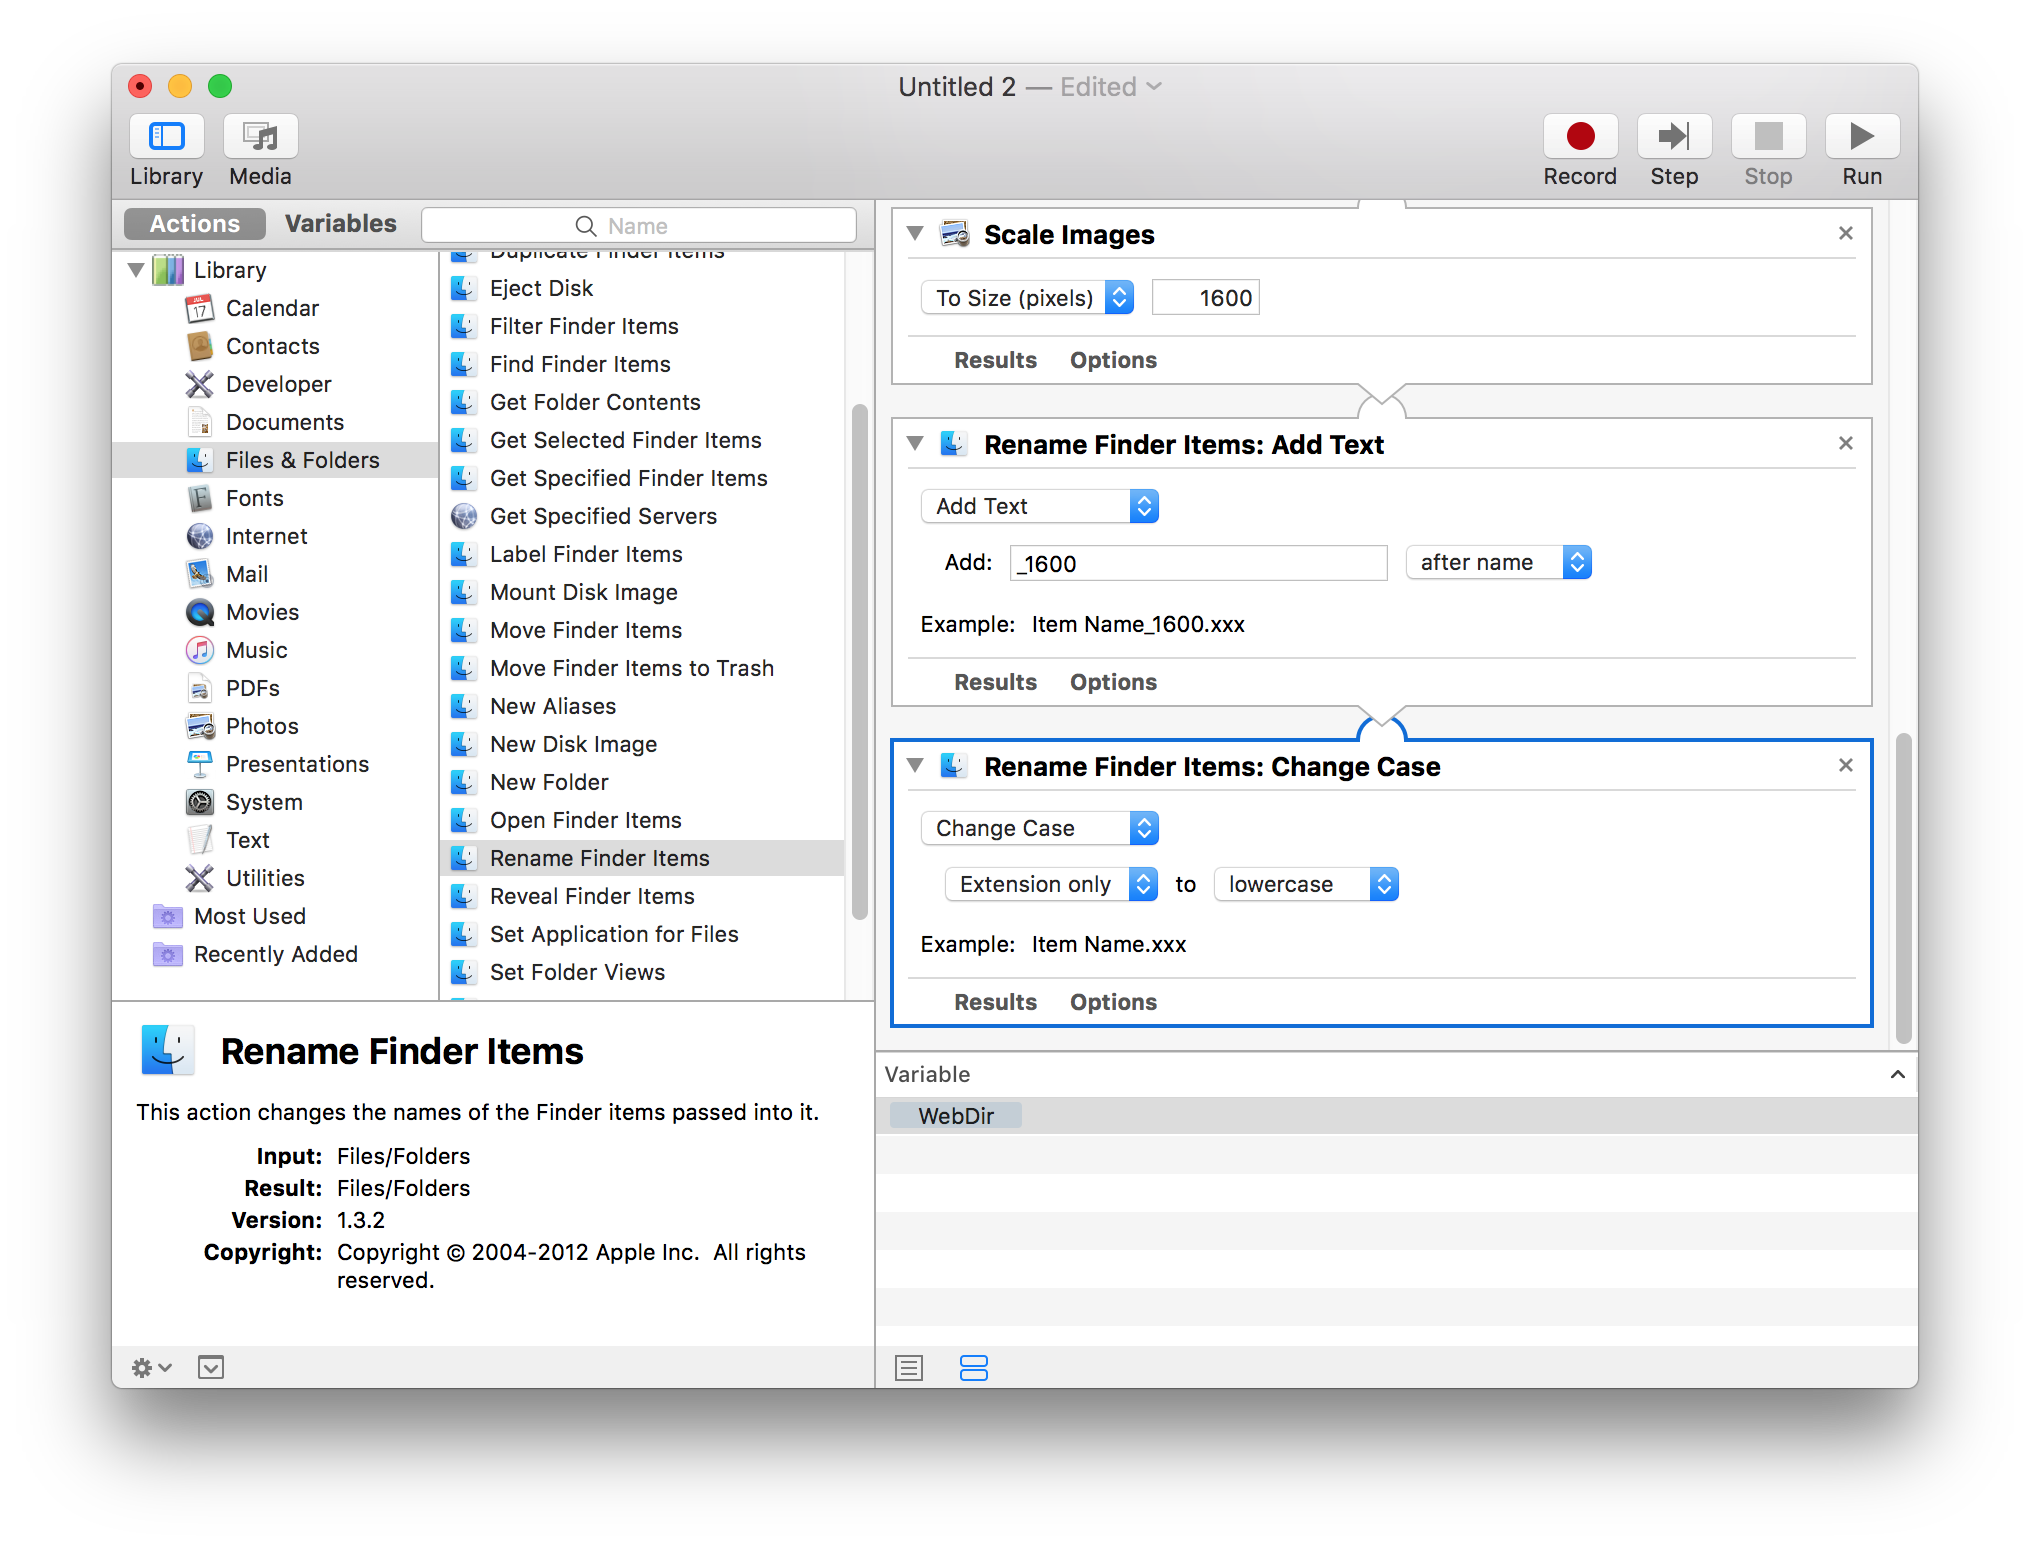Collapse the Scale Images action

915,233
